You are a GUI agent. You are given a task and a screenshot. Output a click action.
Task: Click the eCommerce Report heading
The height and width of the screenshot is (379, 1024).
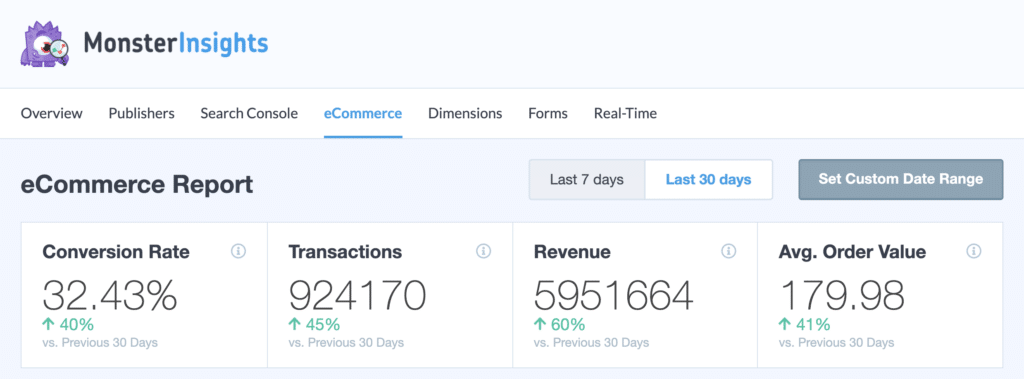coord(136,184)
